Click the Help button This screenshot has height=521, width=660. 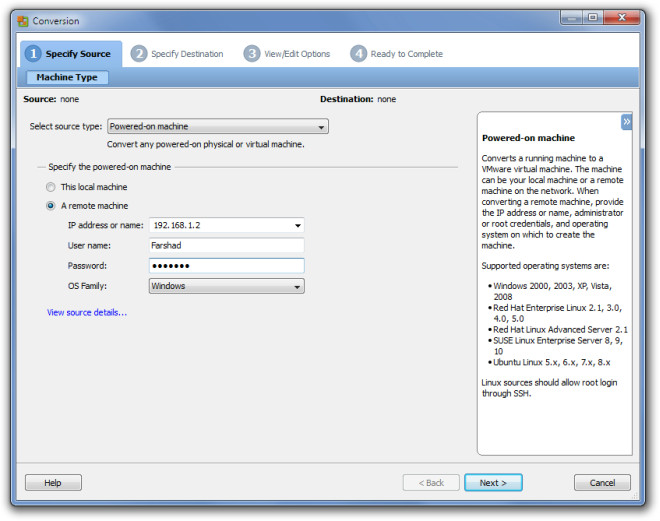pos(53,482)
